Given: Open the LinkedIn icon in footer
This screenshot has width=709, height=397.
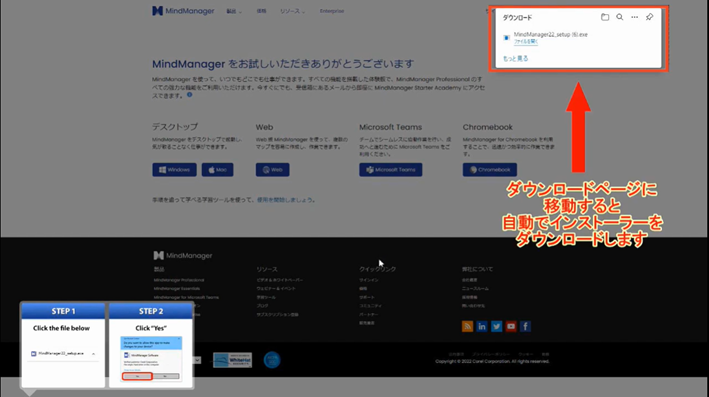Looking at the screenshot, I should (482, 326).
